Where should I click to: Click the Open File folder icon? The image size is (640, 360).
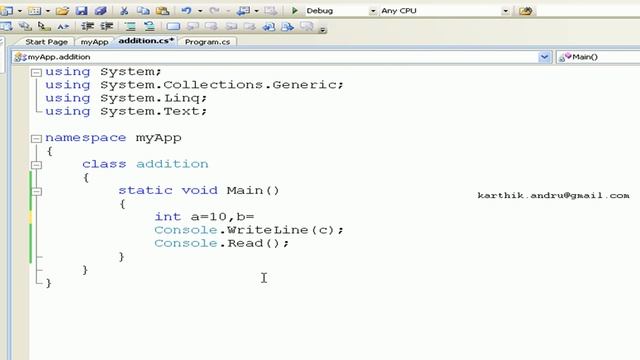62,11
